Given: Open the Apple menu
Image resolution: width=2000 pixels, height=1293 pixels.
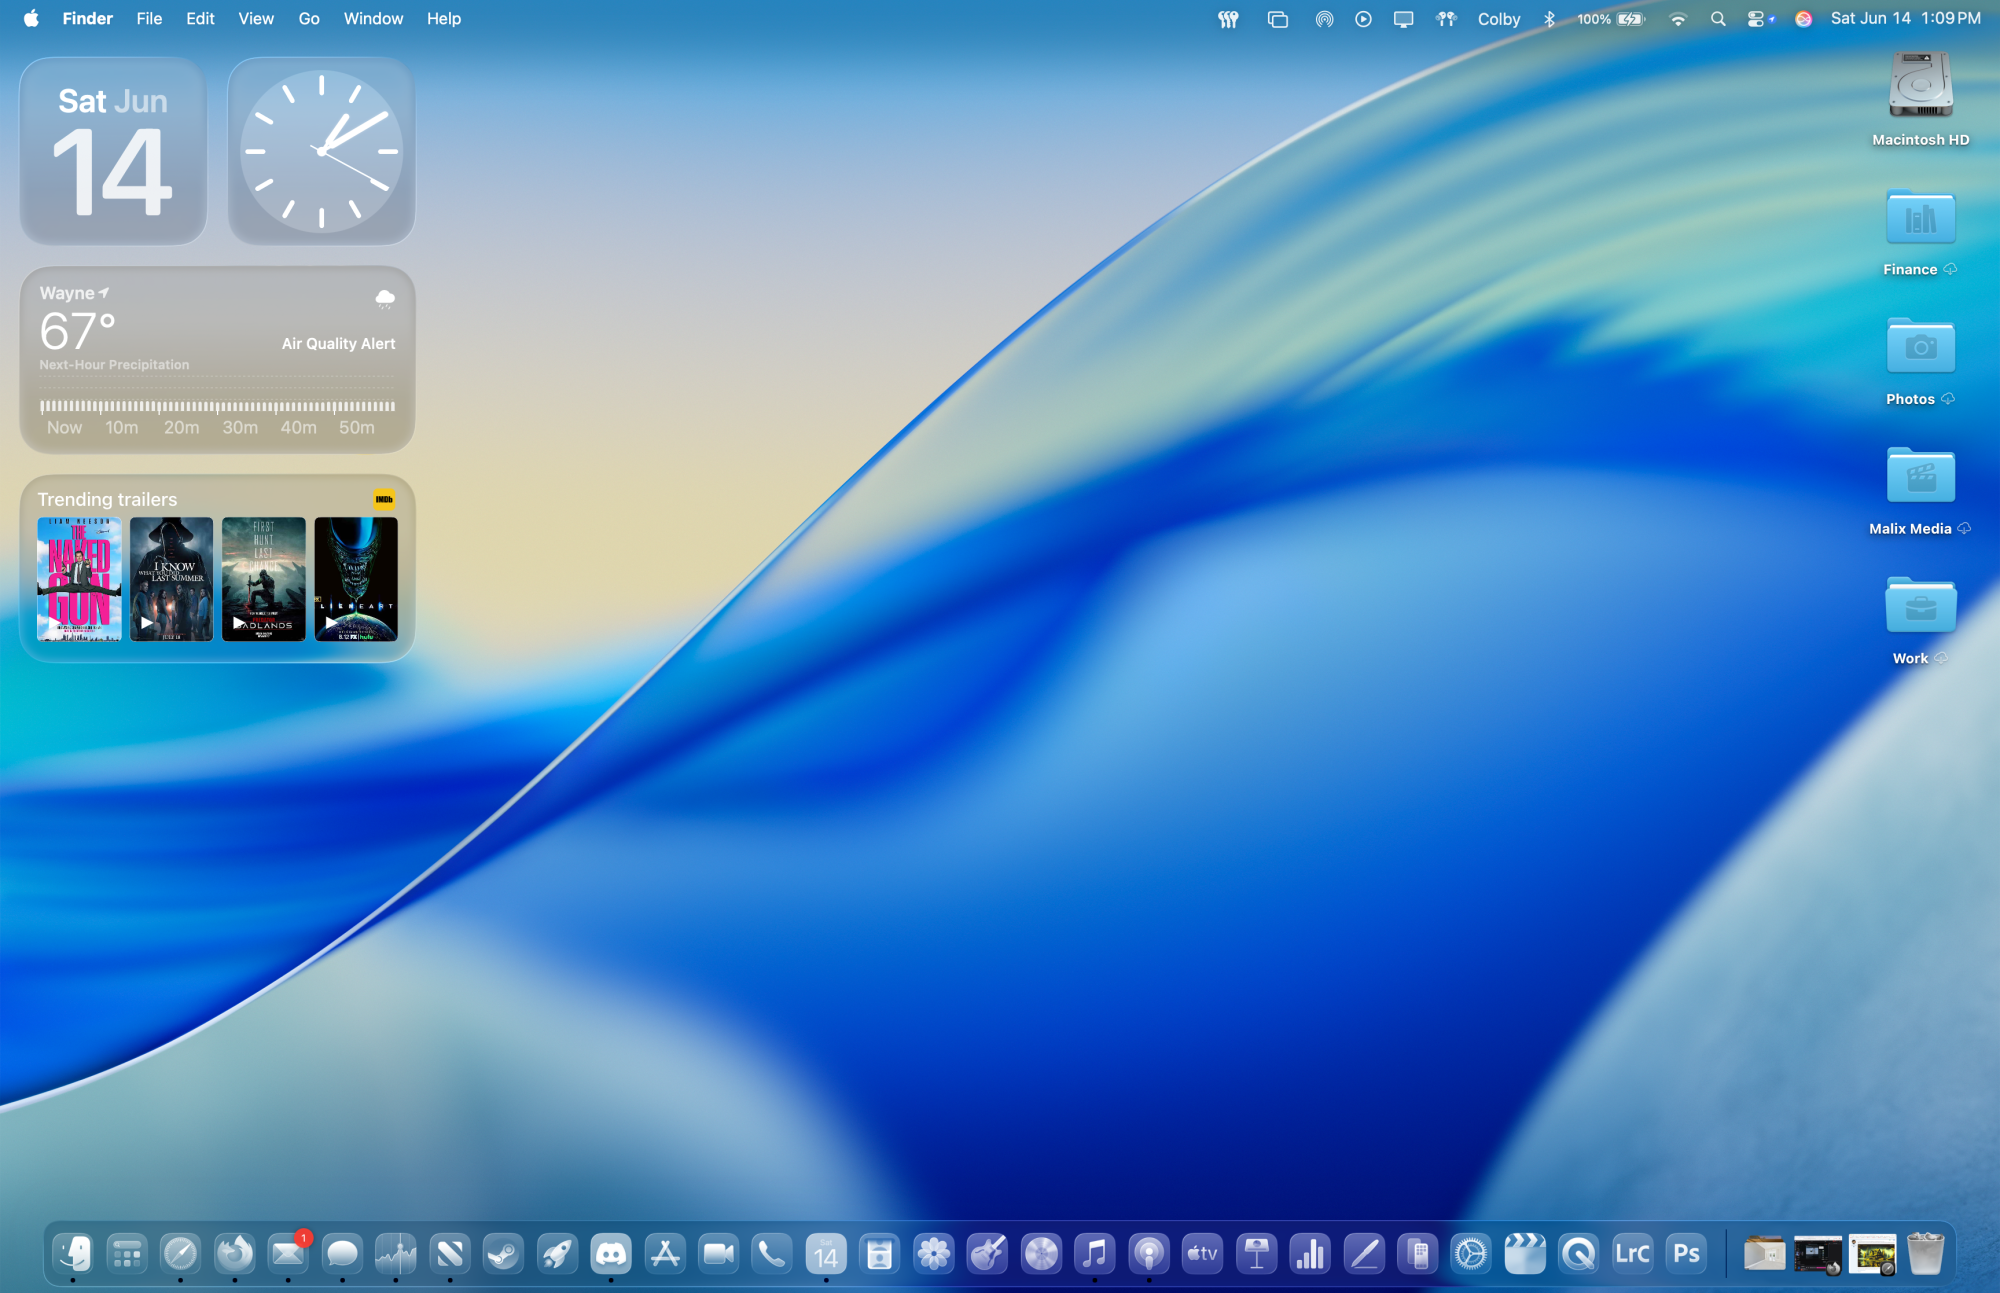Looking at the screenshot, I should [31, 19].
